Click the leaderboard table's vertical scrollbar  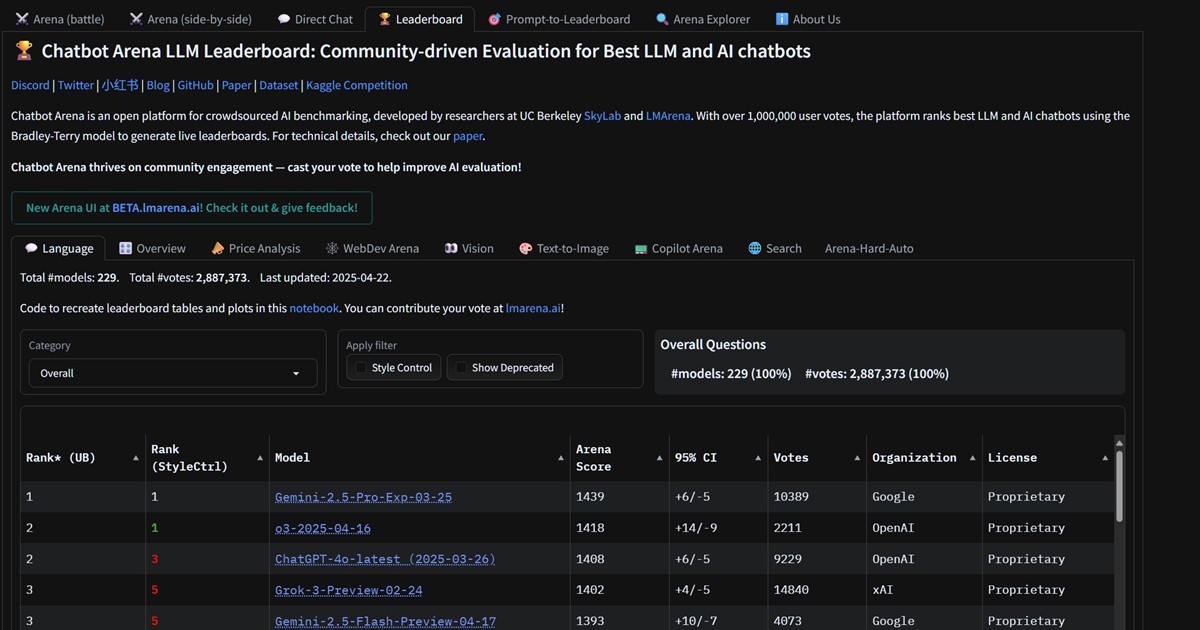(x=1119, y=485)
